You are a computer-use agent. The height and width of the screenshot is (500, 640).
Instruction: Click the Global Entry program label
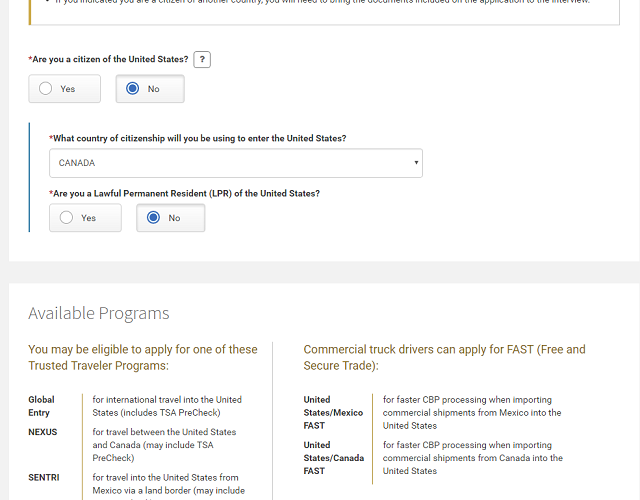41,406
